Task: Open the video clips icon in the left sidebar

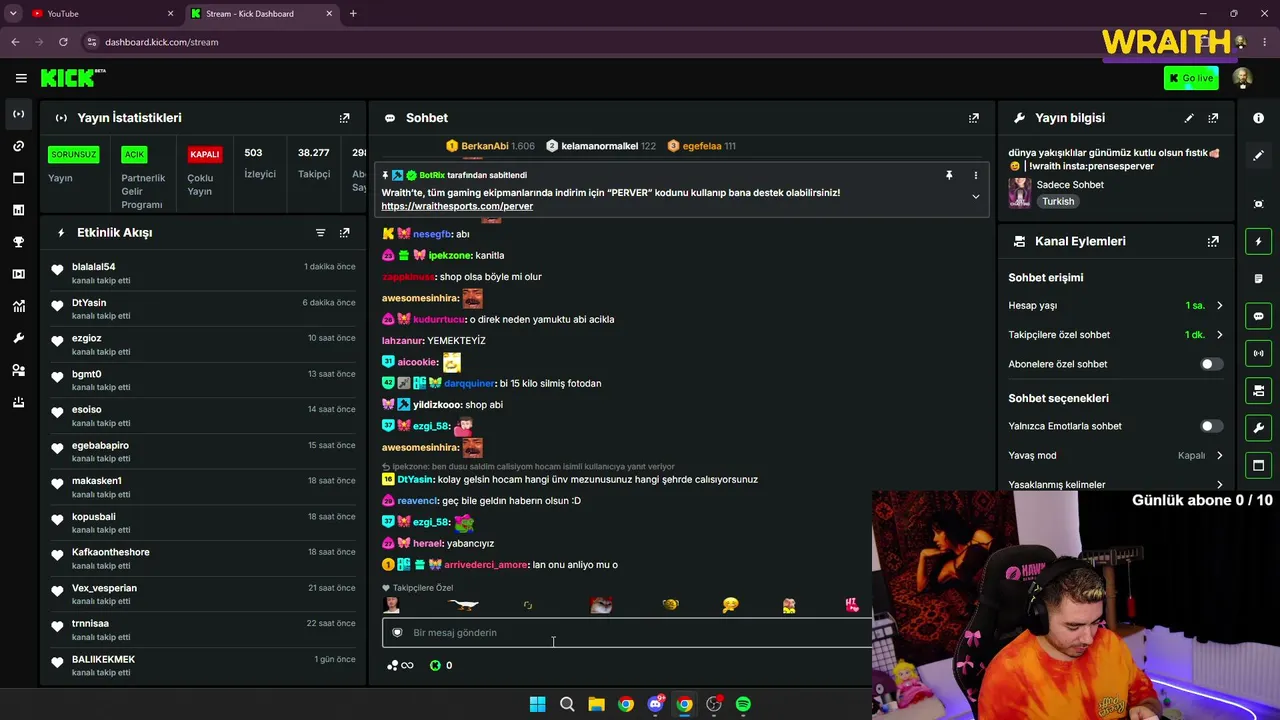Action: pyautogui.click(x=18, y=274)
